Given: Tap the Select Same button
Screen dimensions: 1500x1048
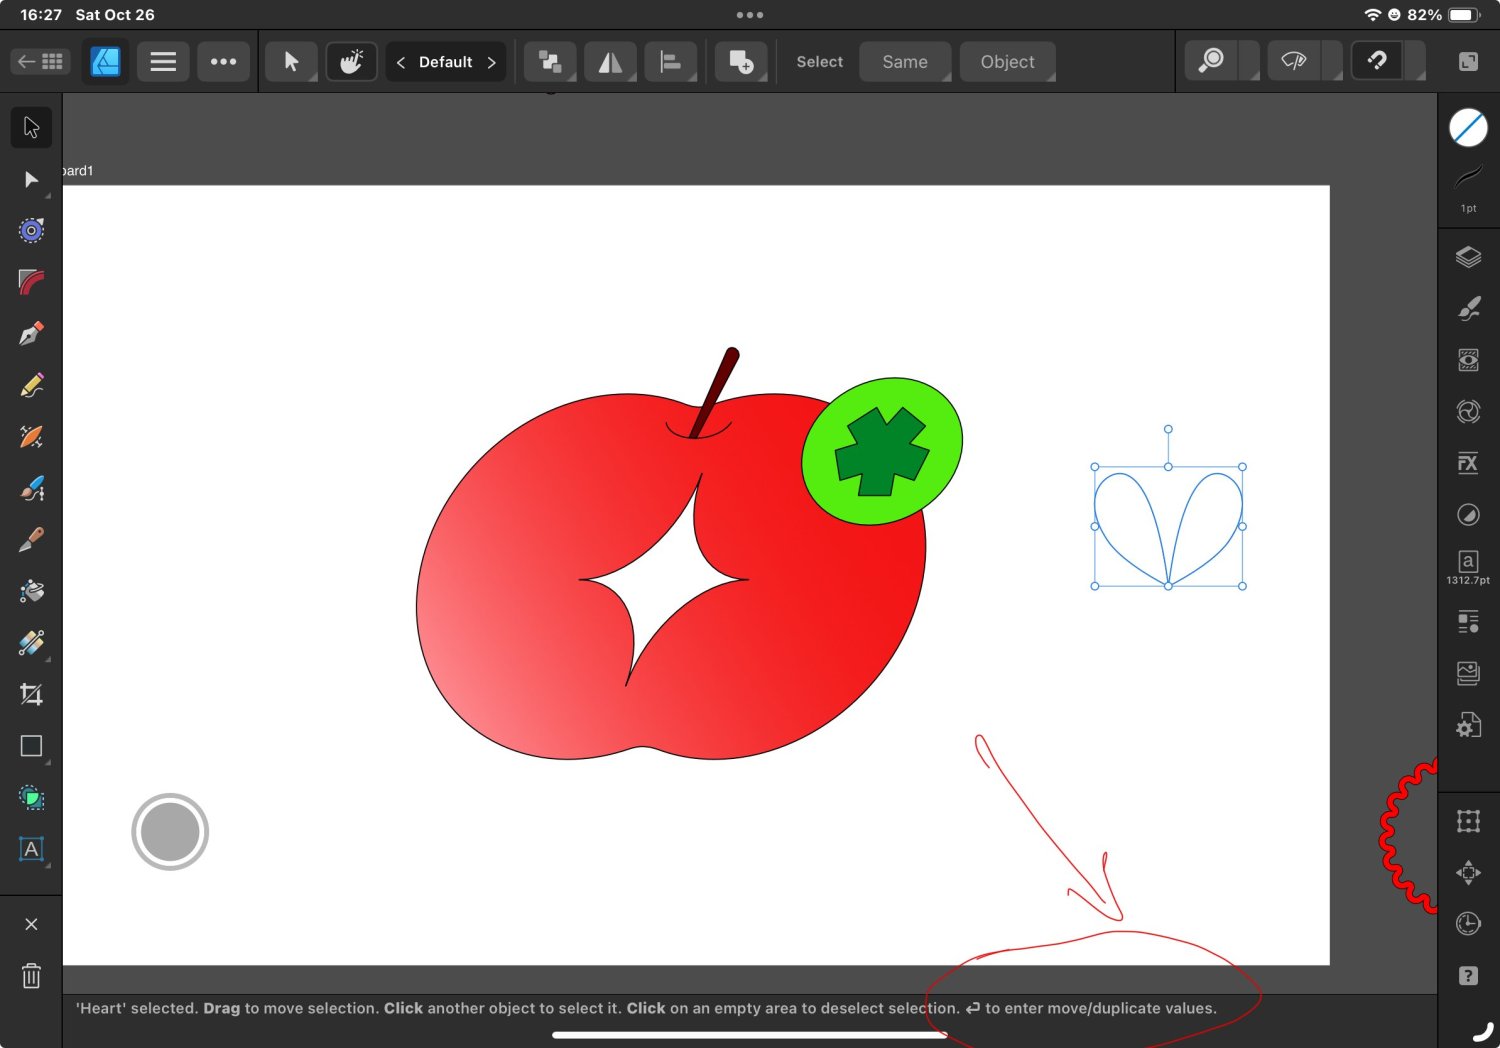Looking at the screenshot, I should [905, 62].
